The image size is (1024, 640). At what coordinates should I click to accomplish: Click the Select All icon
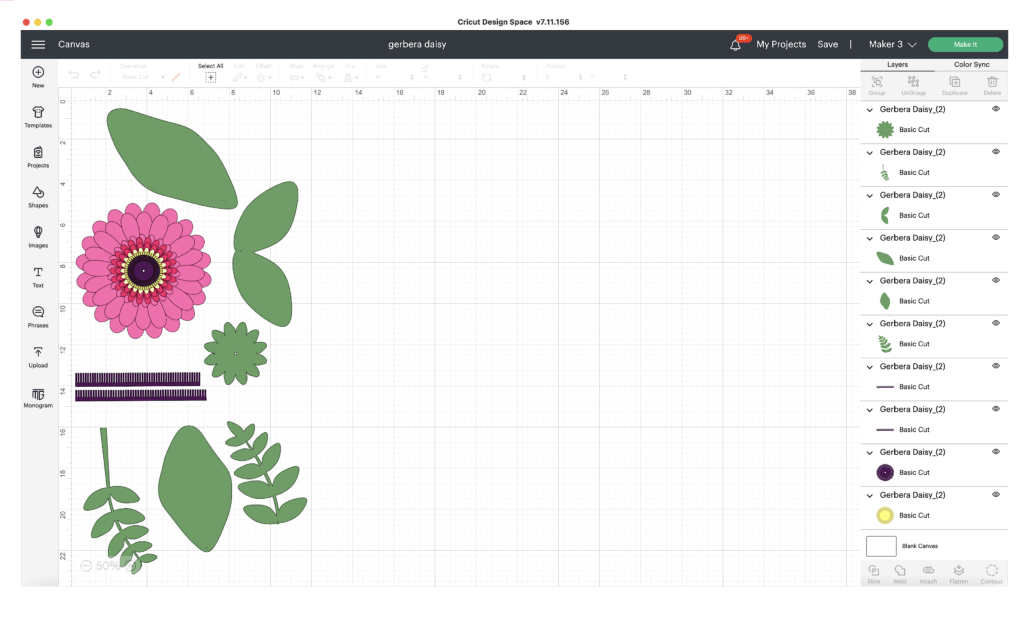coord(210,77)
